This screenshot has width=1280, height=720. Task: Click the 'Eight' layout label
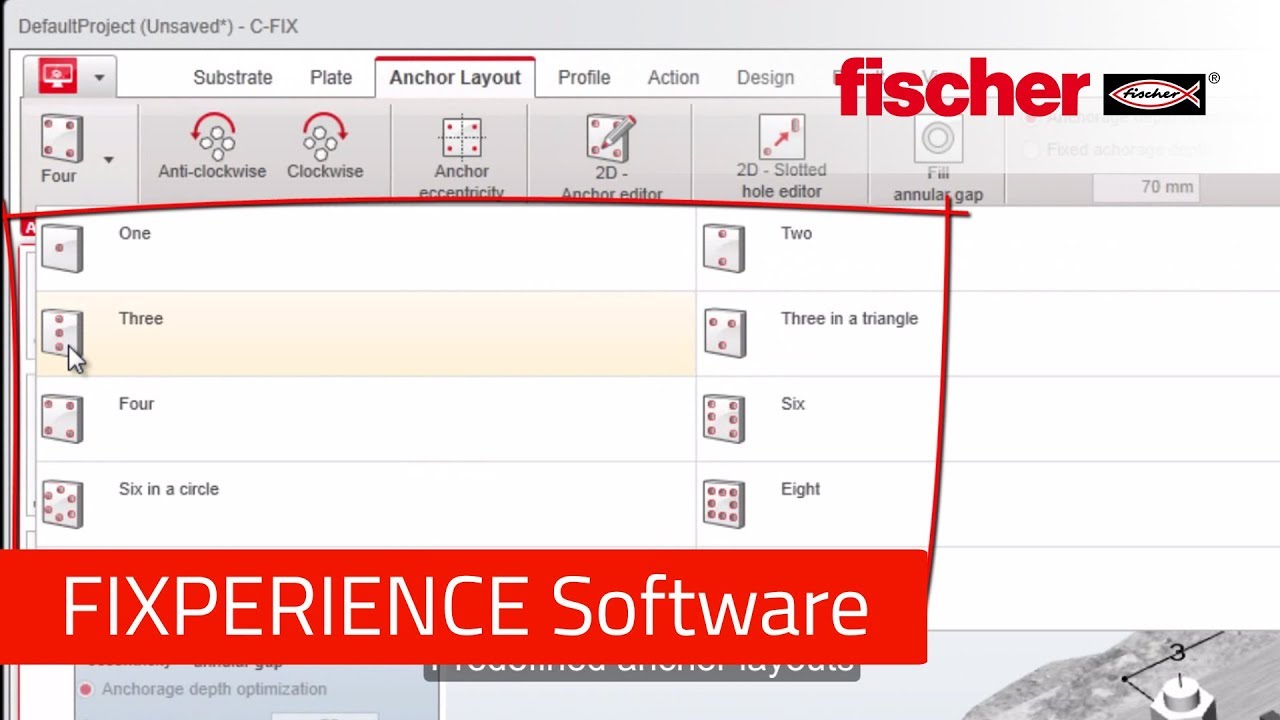pos(800,489)
